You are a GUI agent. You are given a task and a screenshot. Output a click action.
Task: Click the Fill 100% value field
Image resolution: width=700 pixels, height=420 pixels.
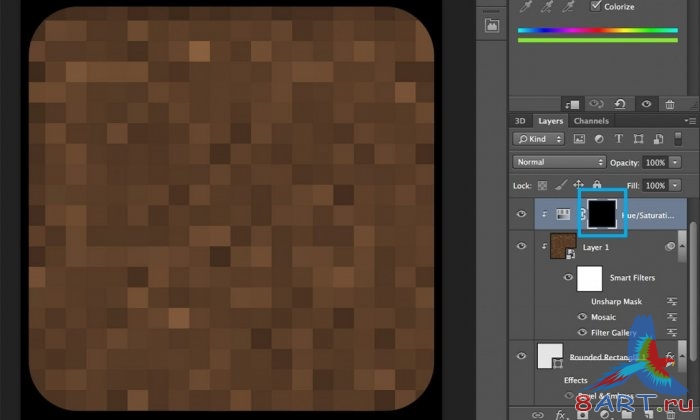tap(655, 185)
